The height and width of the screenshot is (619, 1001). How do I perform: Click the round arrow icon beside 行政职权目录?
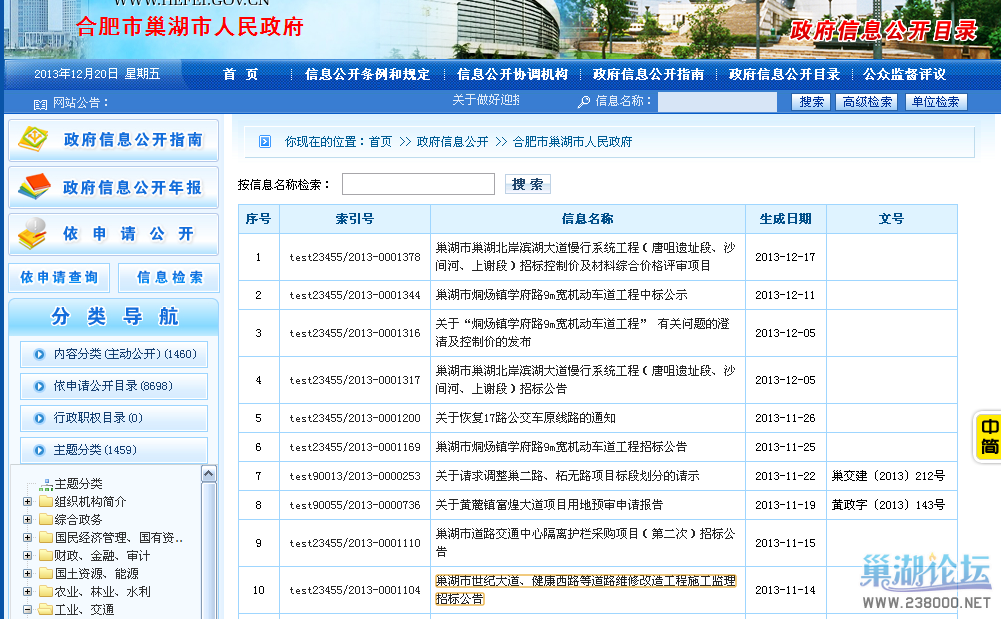click(x=40, y=418)
